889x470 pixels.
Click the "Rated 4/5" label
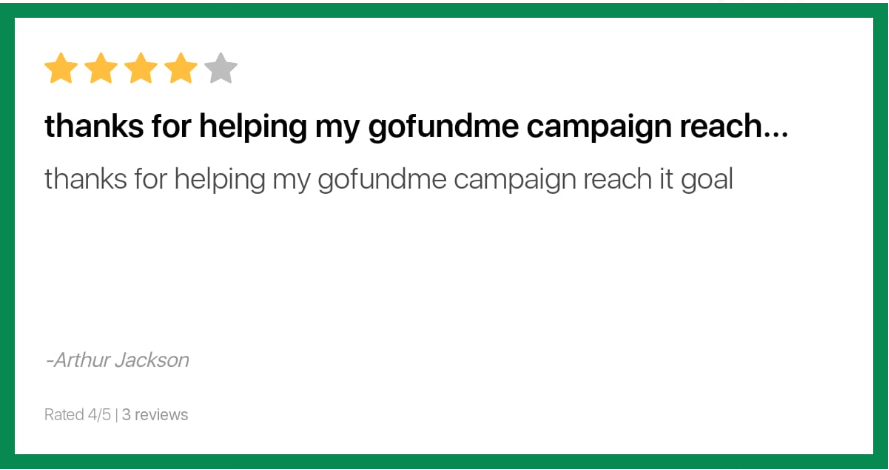[x=77, y=414]
